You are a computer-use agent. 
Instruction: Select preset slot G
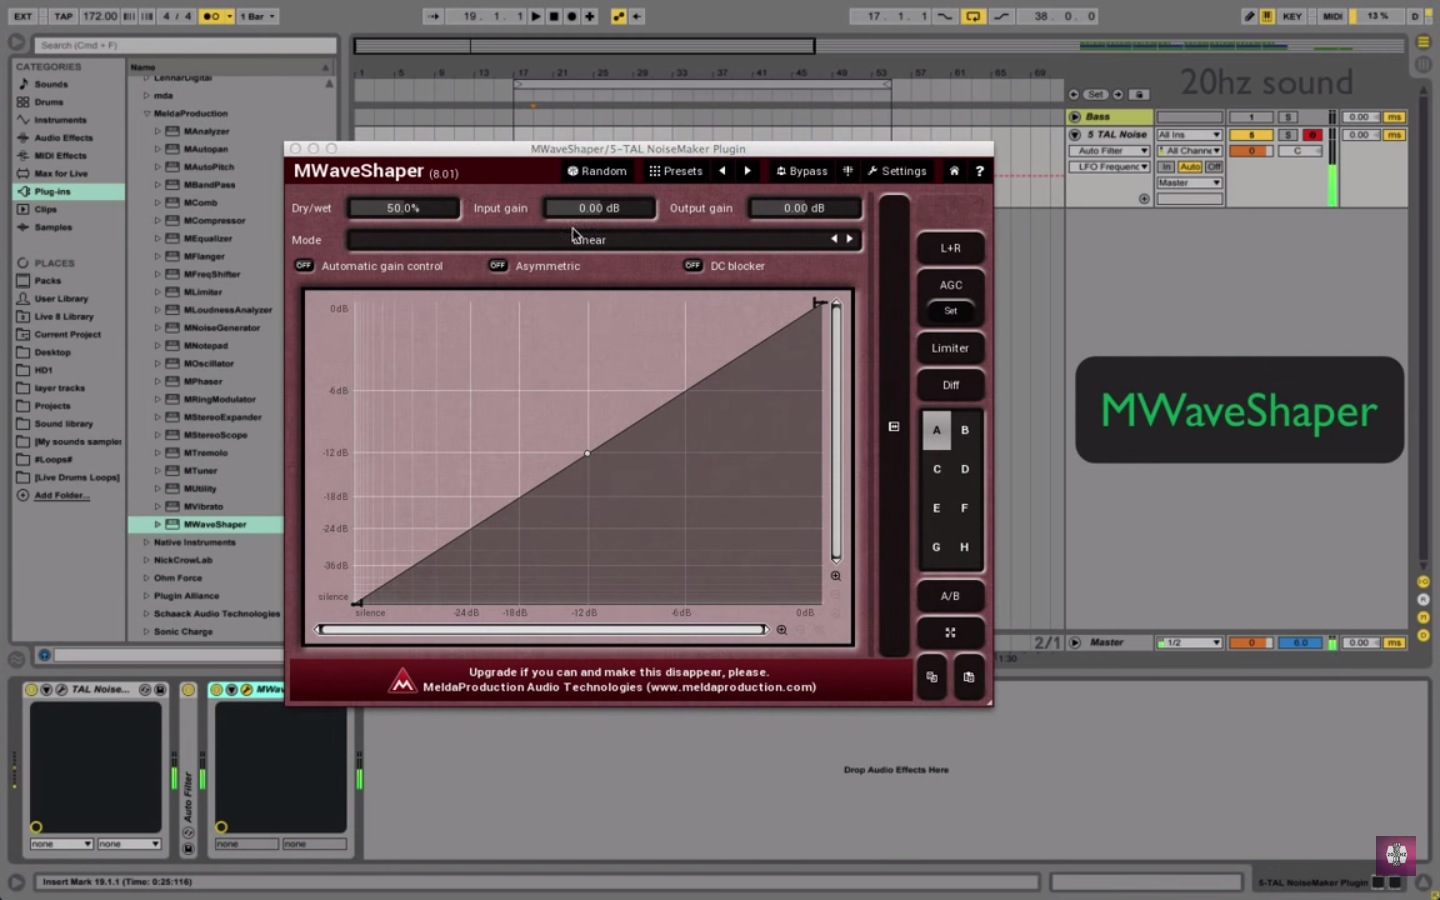[936, 547]
